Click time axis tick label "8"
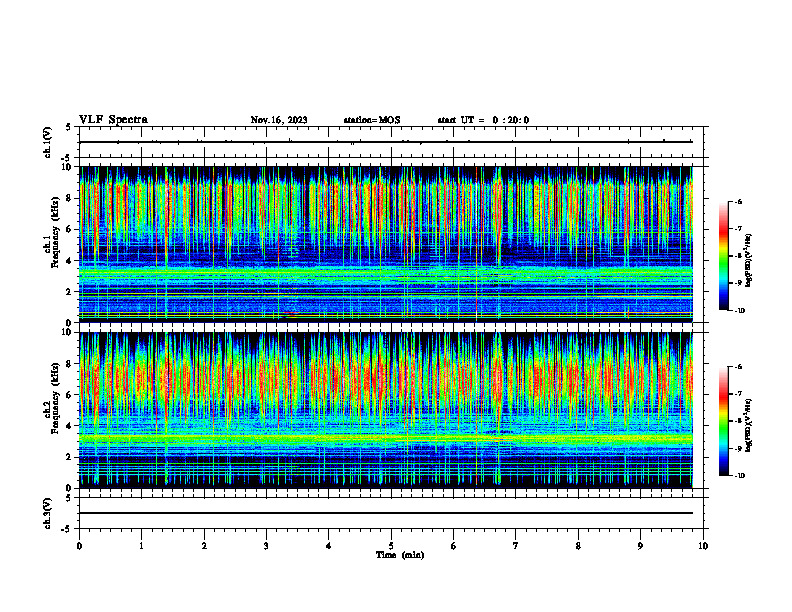Screen dimensions: 792x612 (x=578, y=546)
